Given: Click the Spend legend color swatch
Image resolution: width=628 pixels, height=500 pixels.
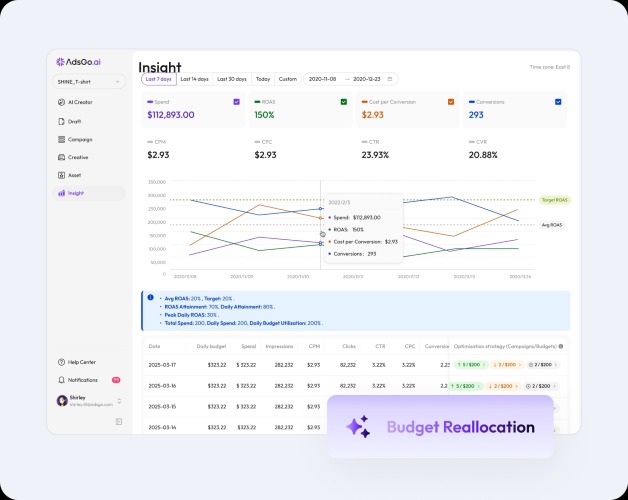Looking at the screenshot, I should pyautogui.click(x=150, y=102).
